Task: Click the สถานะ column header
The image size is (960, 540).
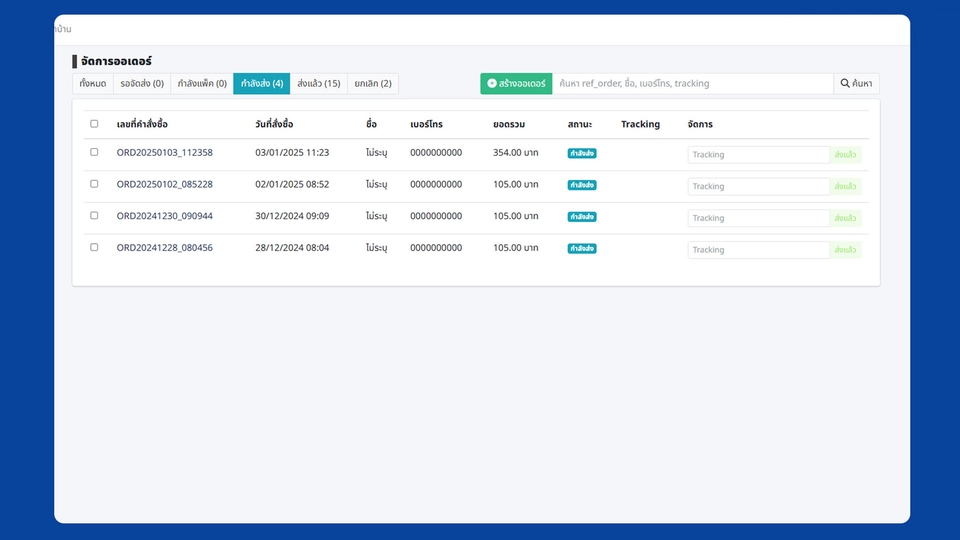Action: coord(580,124)
